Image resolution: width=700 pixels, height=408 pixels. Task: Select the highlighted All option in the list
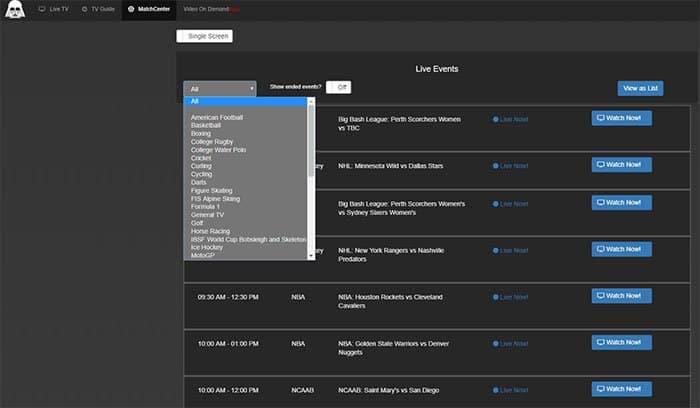tap(245, 101)
